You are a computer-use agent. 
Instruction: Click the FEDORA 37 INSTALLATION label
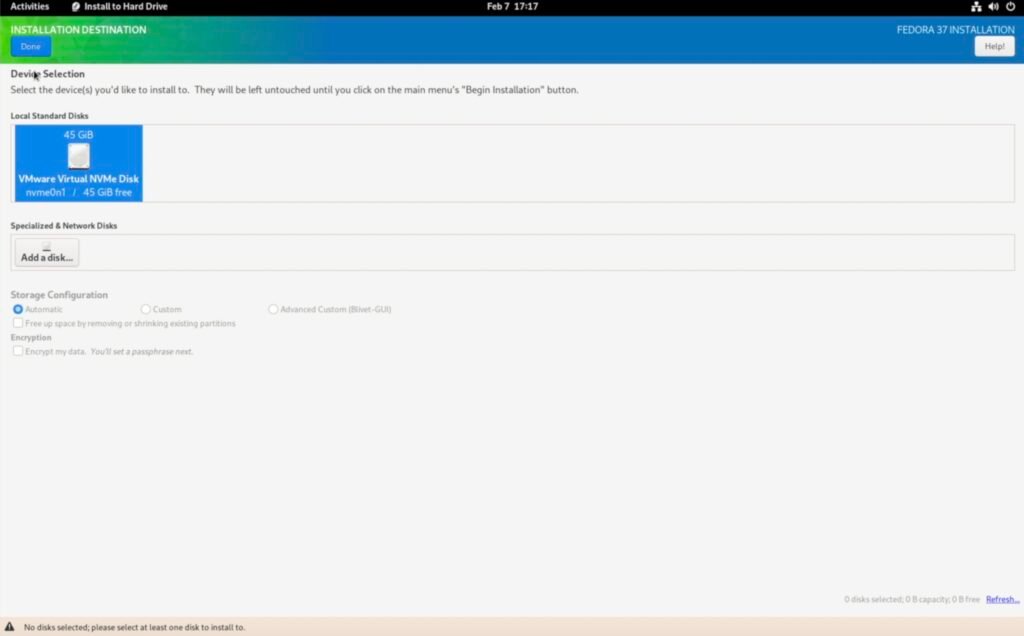[955, 29]
